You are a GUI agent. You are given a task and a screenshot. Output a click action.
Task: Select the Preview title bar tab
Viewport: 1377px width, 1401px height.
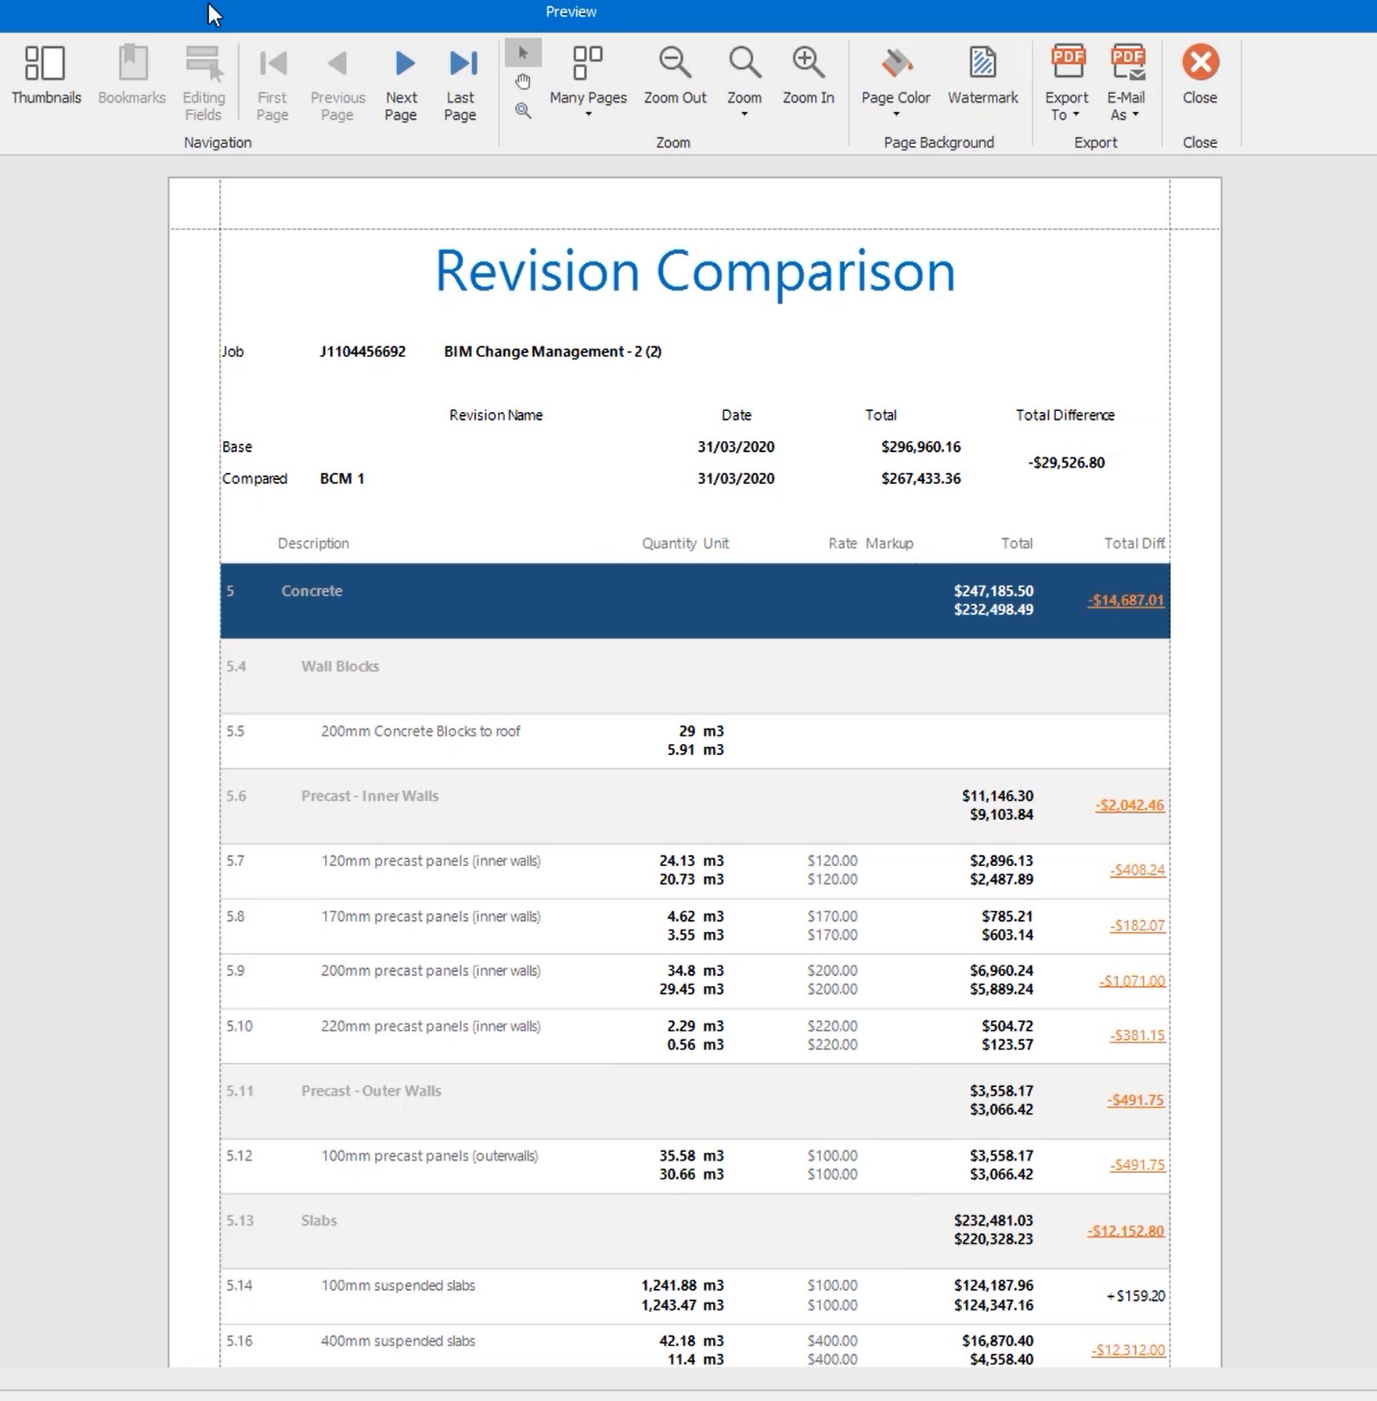570,12
